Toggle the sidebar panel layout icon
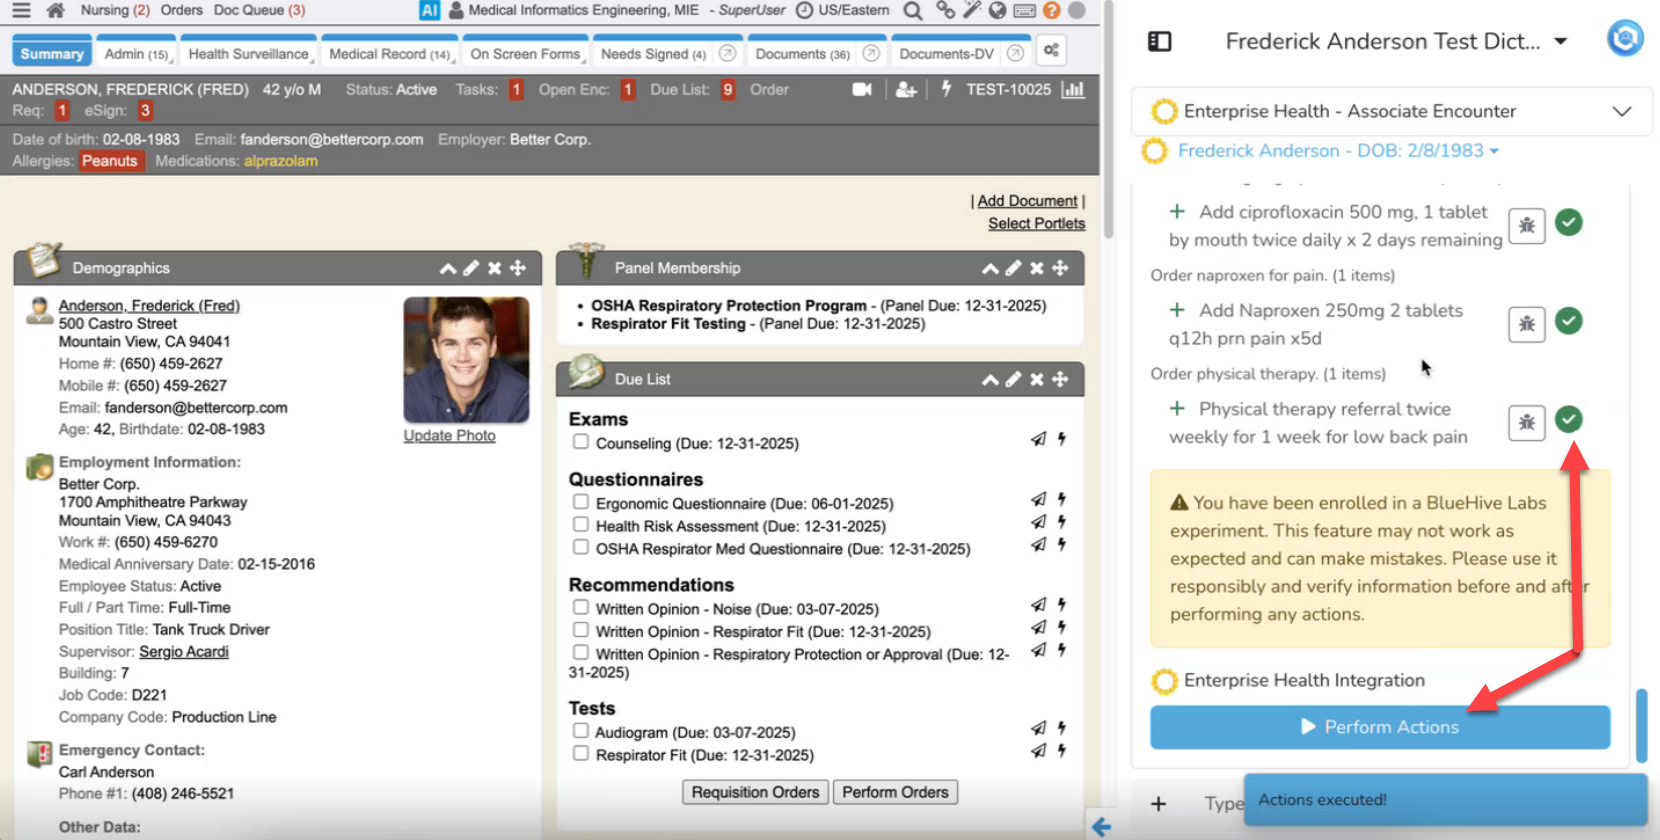 1159,41
